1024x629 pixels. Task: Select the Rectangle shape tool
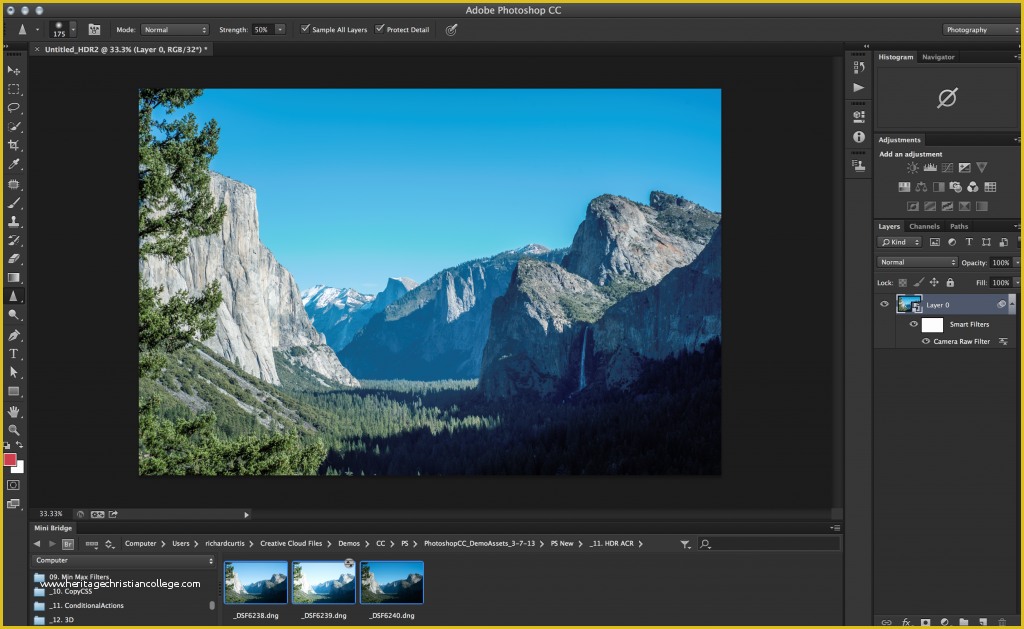click(13, 391)
